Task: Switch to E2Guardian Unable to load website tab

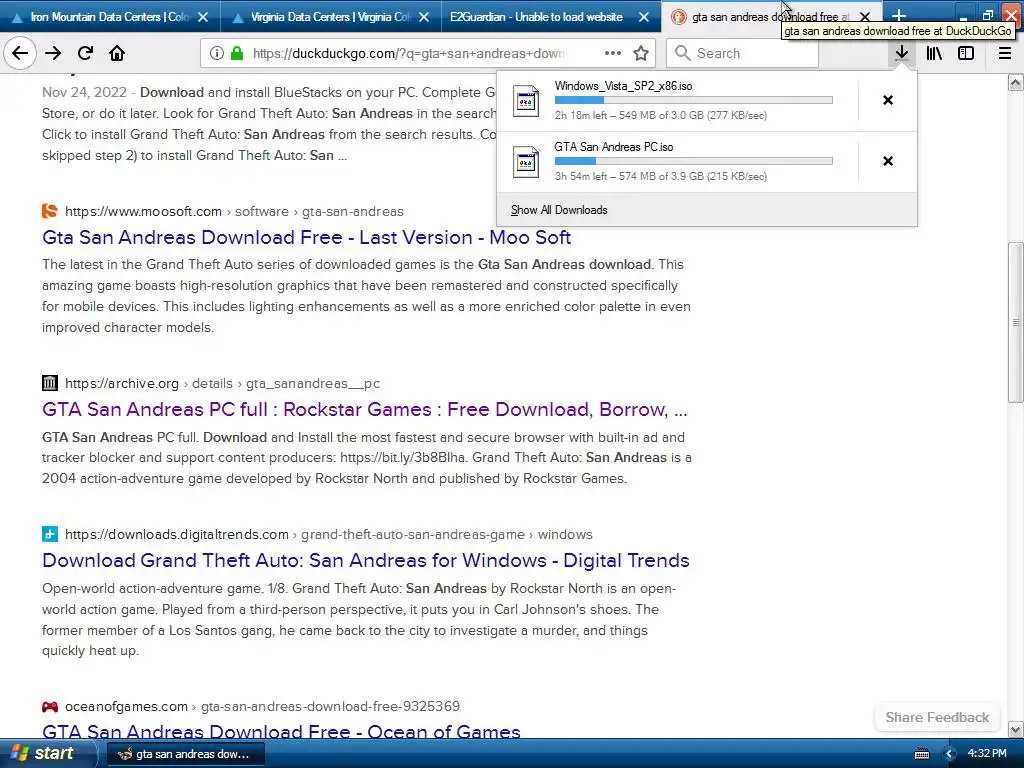Action: 536,17
